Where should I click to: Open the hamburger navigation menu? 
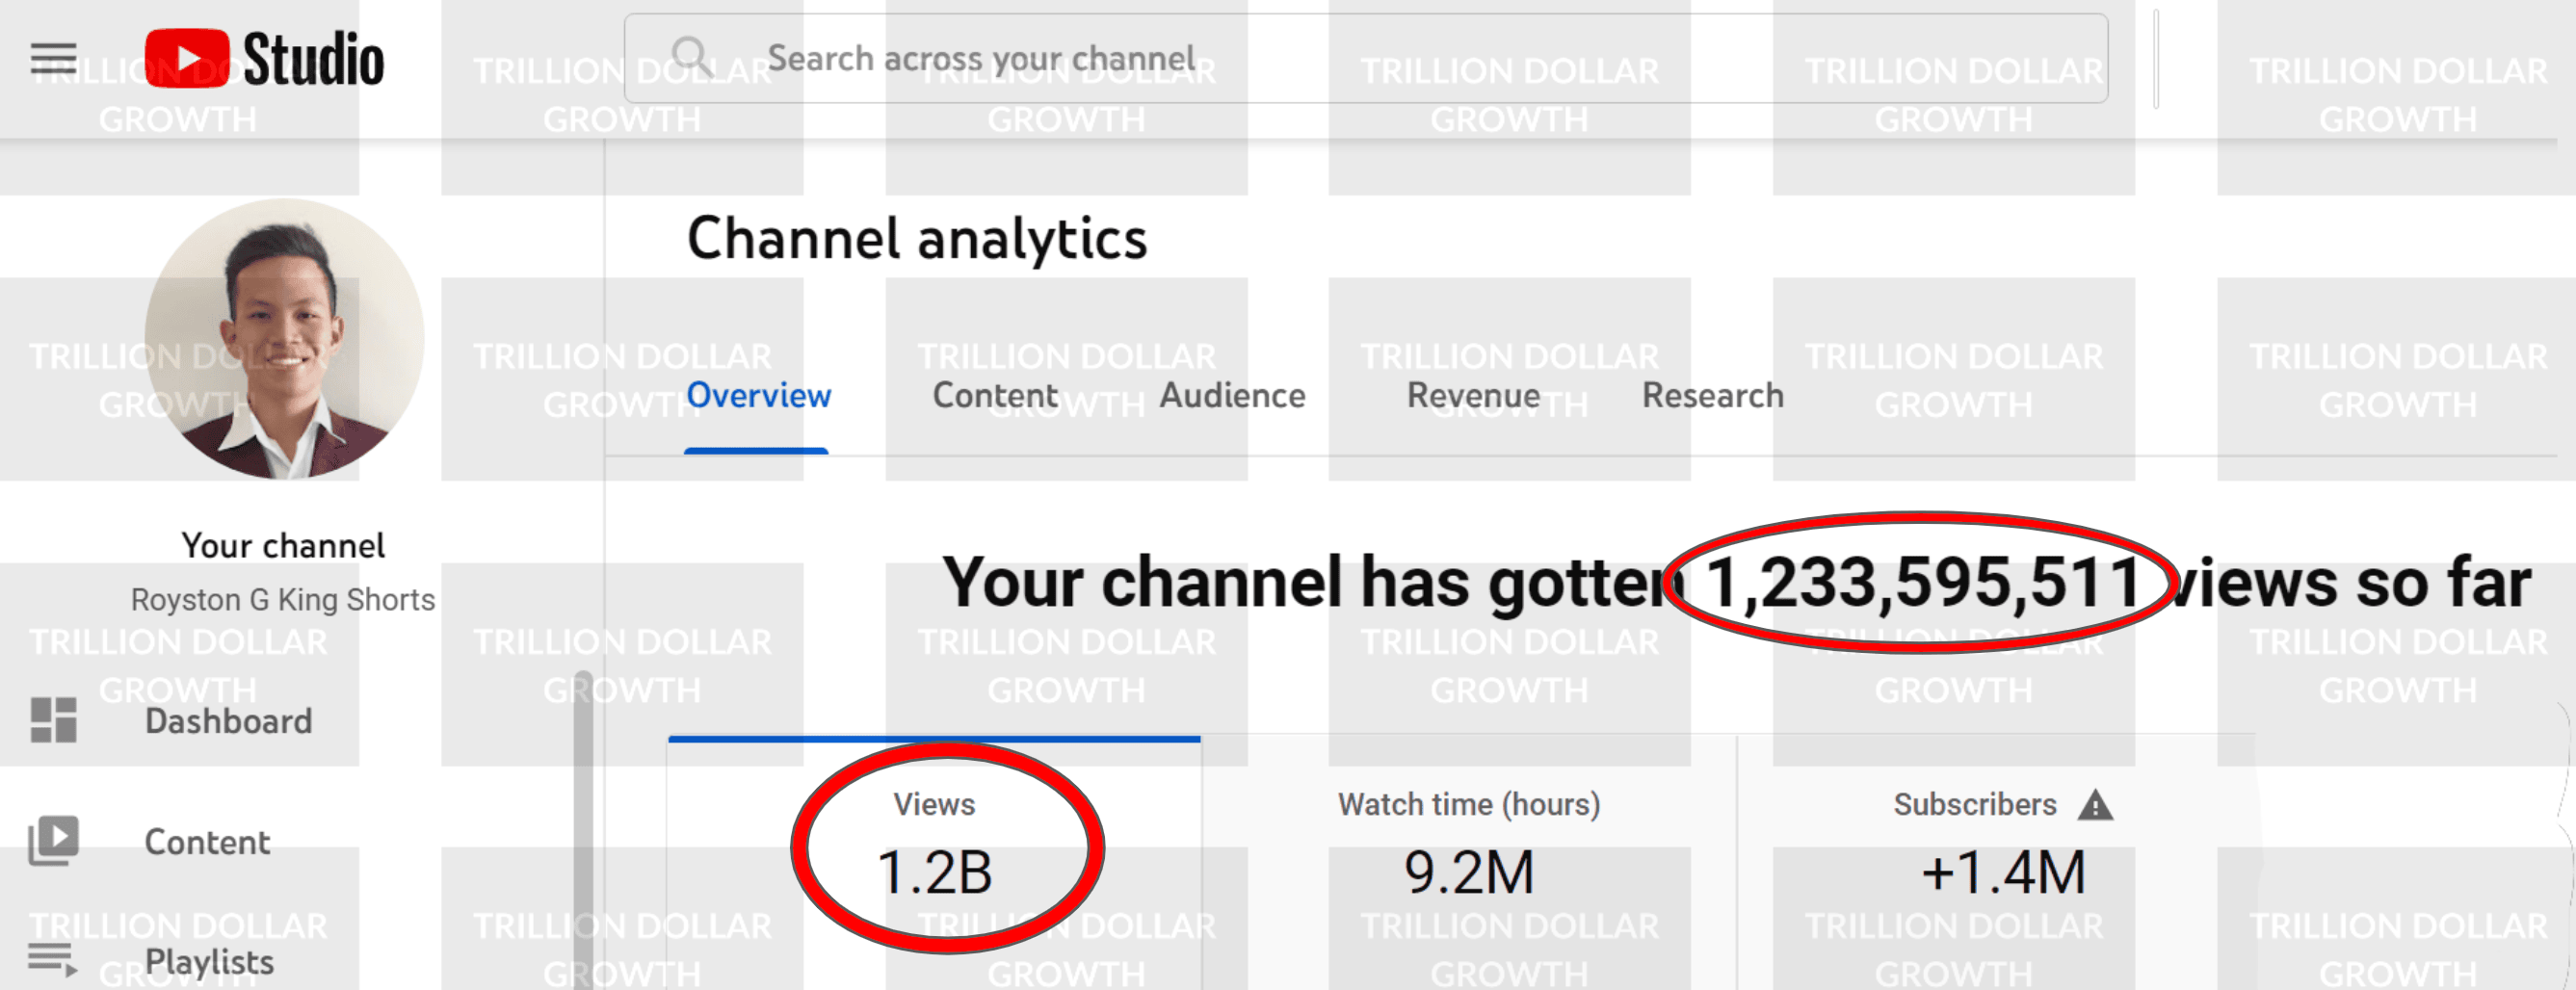coord(53,59)
